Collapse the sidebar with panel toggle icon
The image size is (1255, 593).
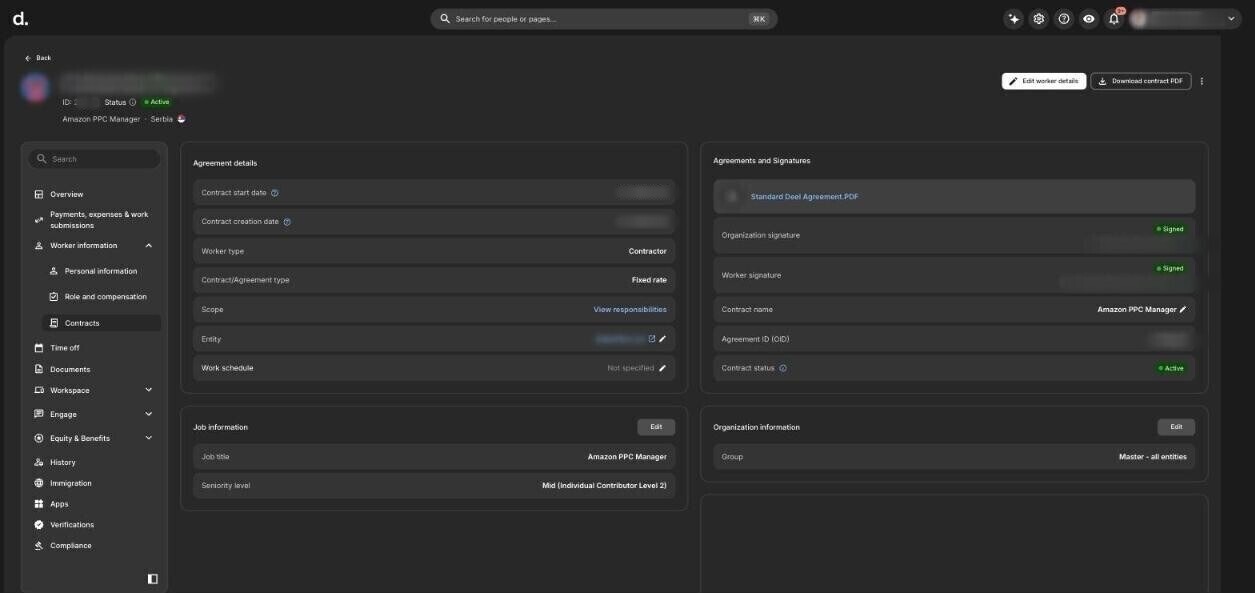(x=152, y=578)
